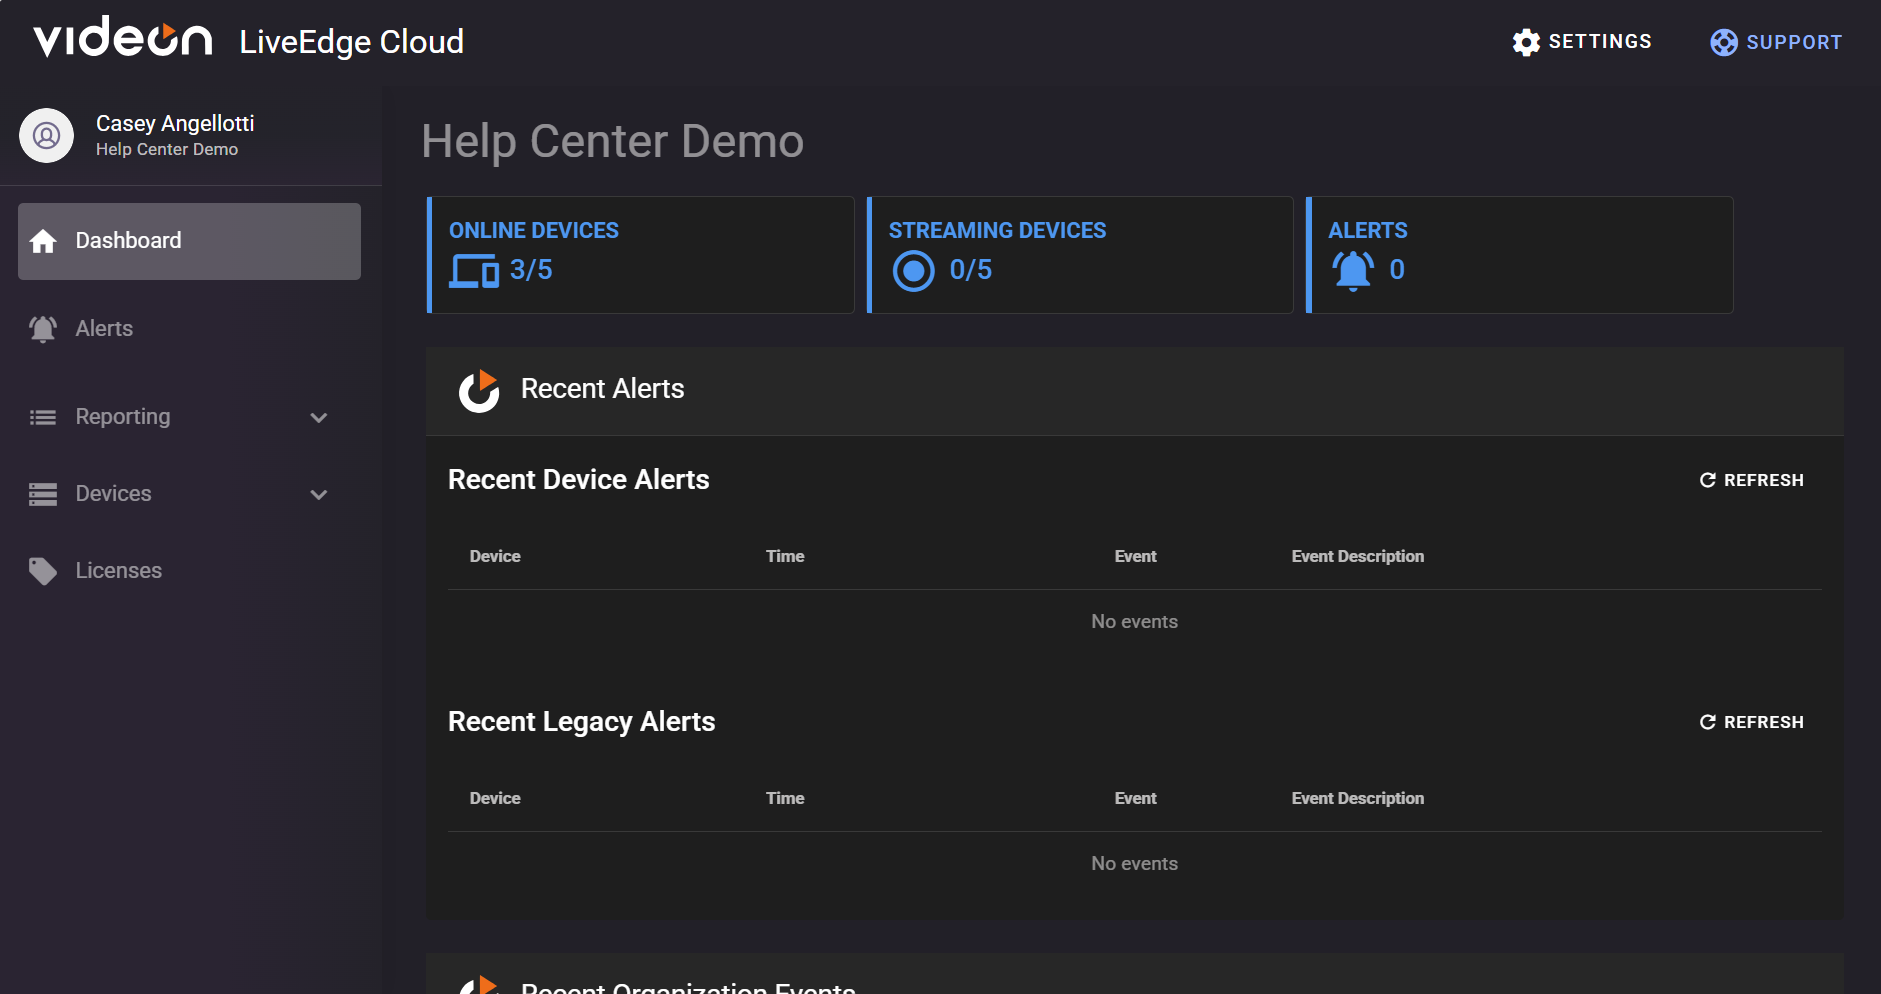Open Settings via the gear icon
This screenshot has width=1881, height=994.
(1526, 42)
